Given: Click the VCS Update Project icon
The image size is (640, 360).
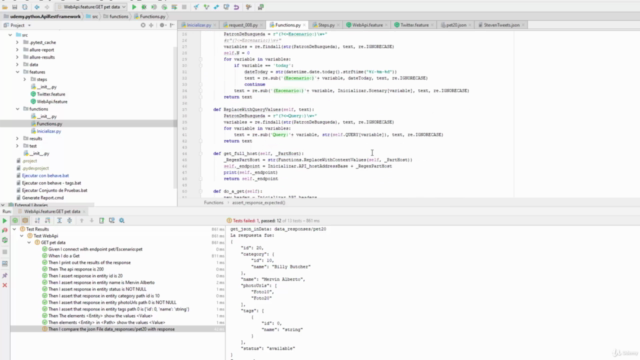Looking at the screenshot, I should click(x=196, y=7).
